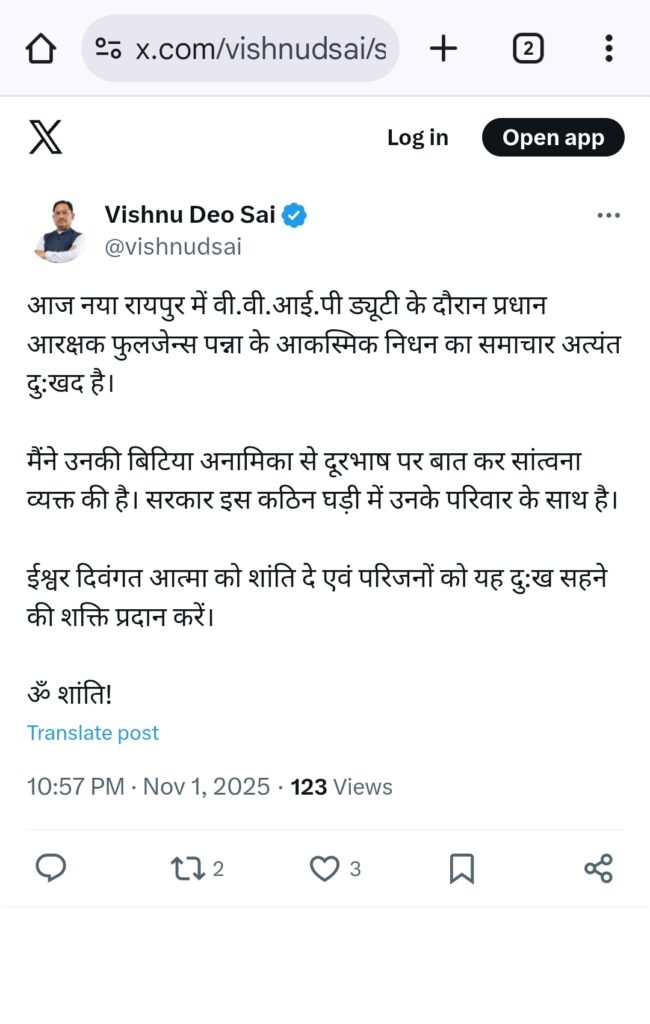Click the blue verified badge
This screenshot has height=1024, width=650.
[x=294, y=215]
